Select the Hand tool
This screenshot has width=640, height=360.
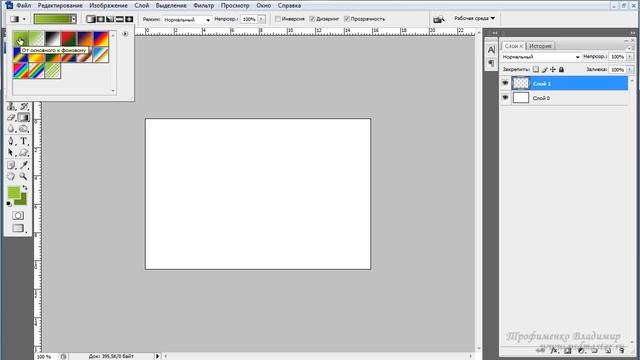tap(11, 176)
